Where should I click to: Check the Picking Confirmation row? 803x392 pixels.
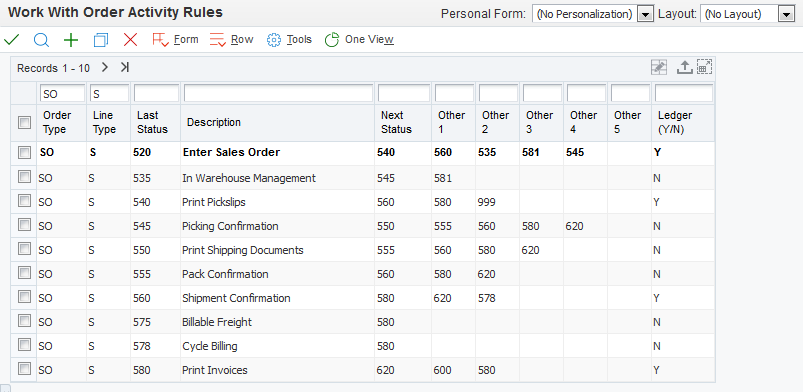tap(24, 224)
